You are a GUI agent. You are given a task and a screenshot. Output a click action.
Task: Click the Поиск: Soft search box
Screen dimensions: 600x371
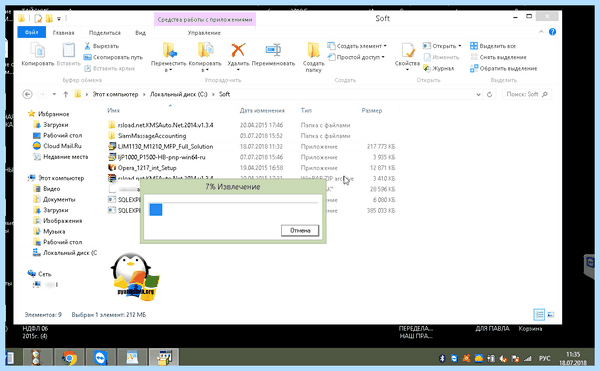tap(527, 94)
